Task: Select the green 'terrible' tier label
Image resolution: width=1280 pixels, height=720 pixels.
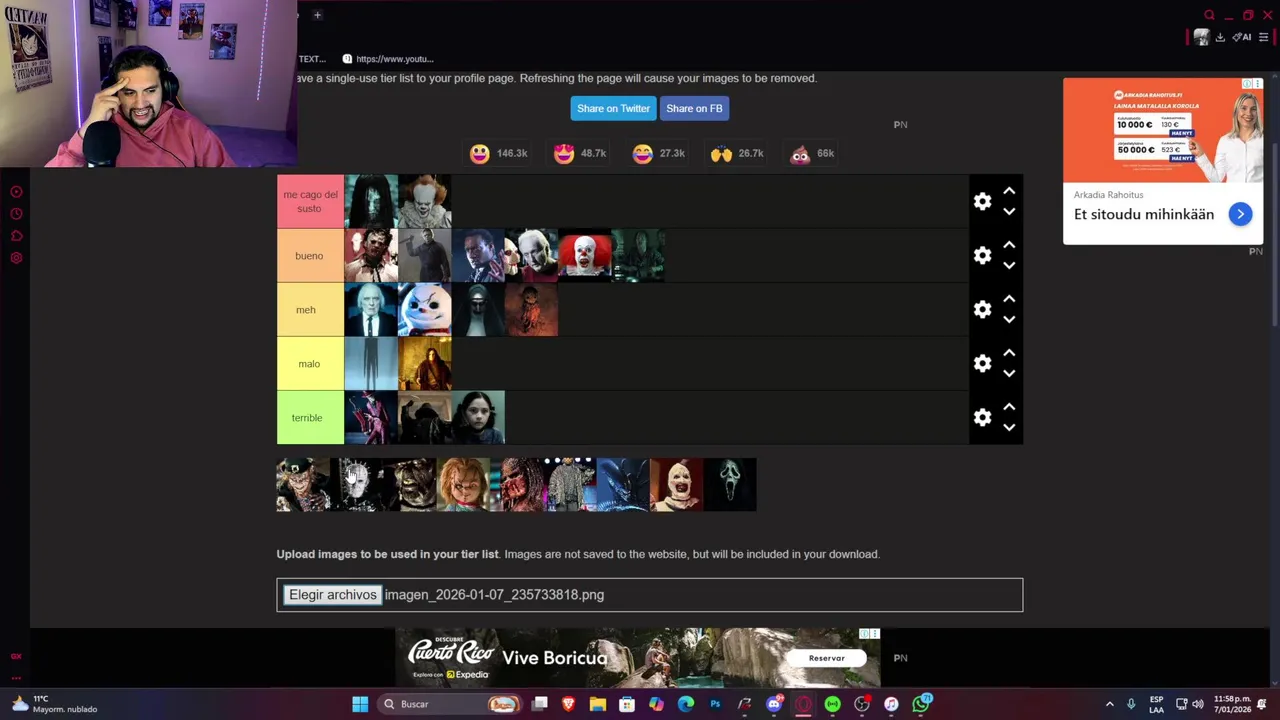Action: click(x=310, y=418)
